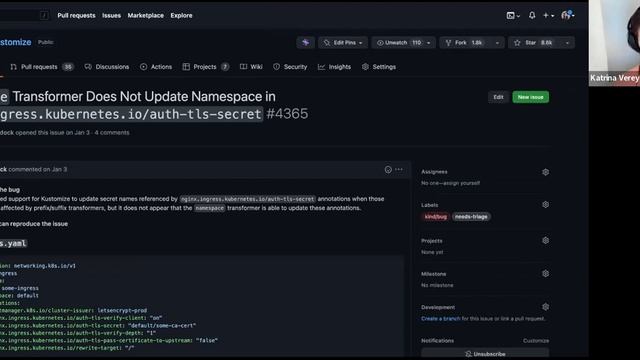Click the sparkle icon button beside Edit Pins
Image resolution: width=640 pixels, height=360 pixels.
point(306,42)
